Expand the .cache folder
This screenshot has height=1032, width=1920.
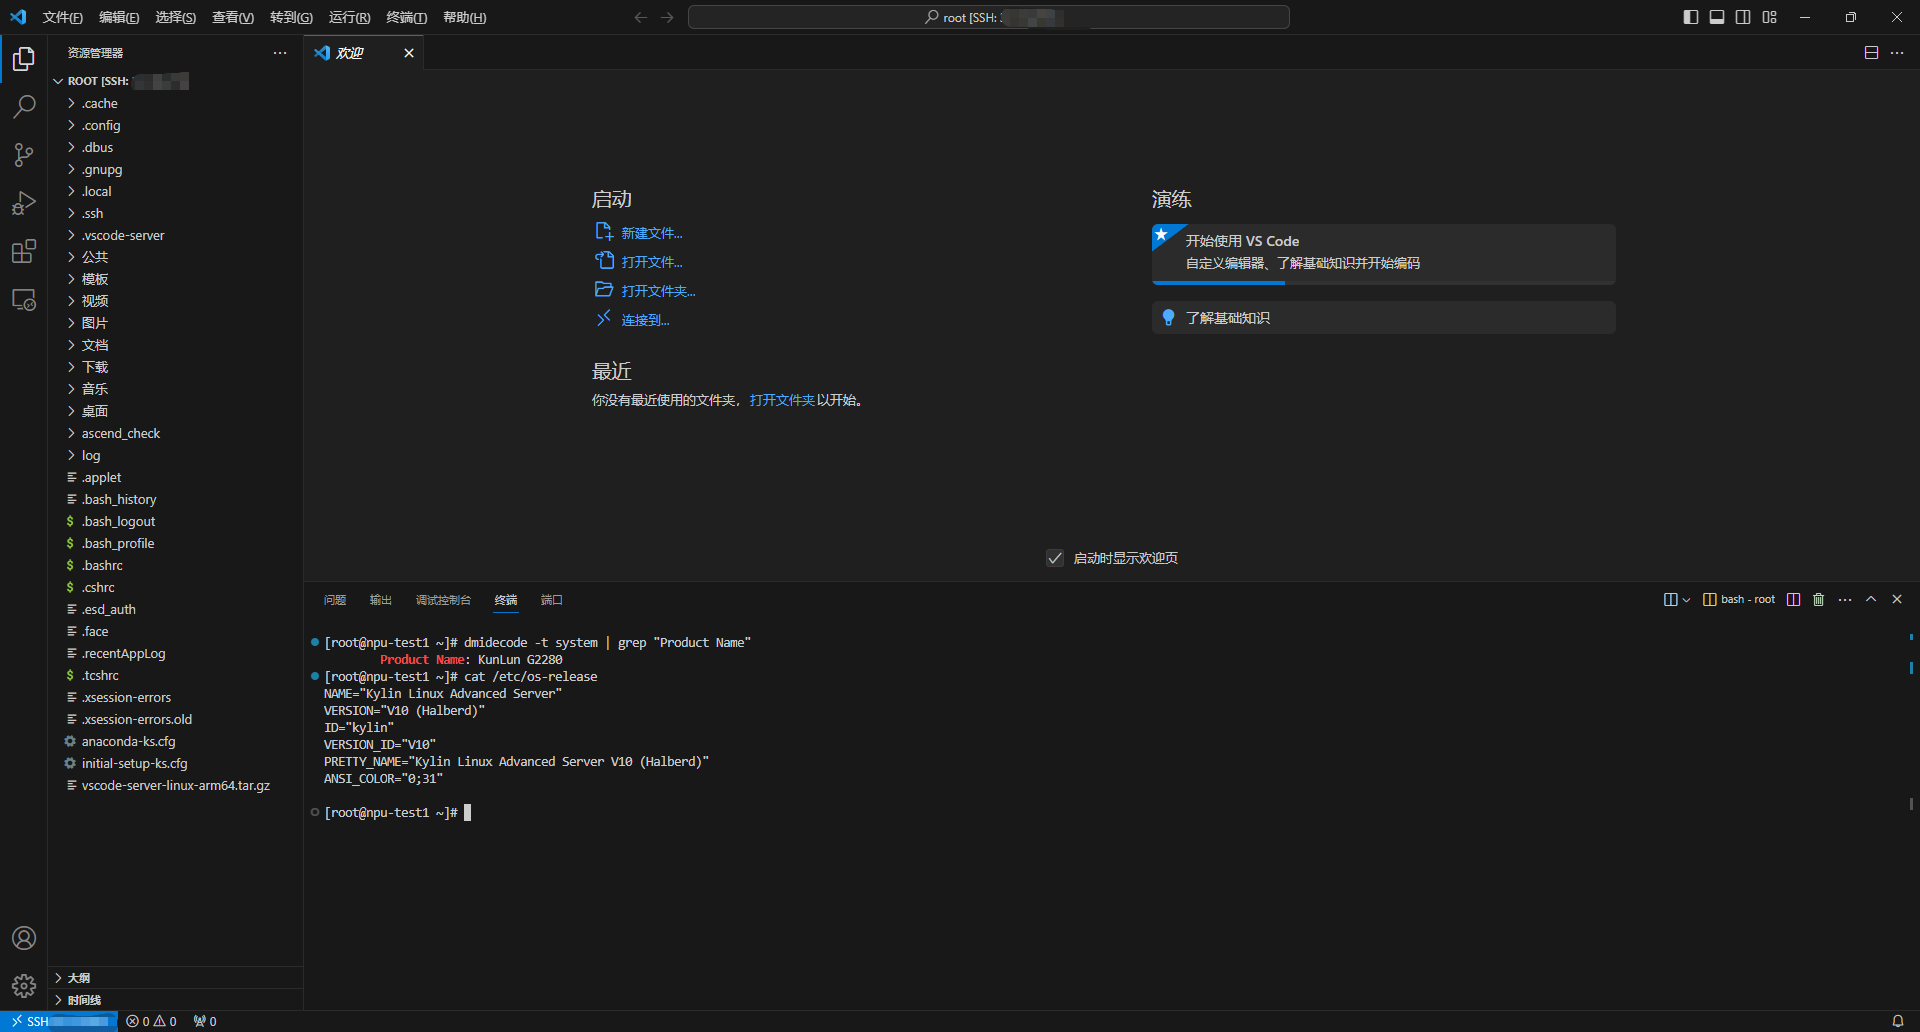pyautogui.click(x=176, y=103)
